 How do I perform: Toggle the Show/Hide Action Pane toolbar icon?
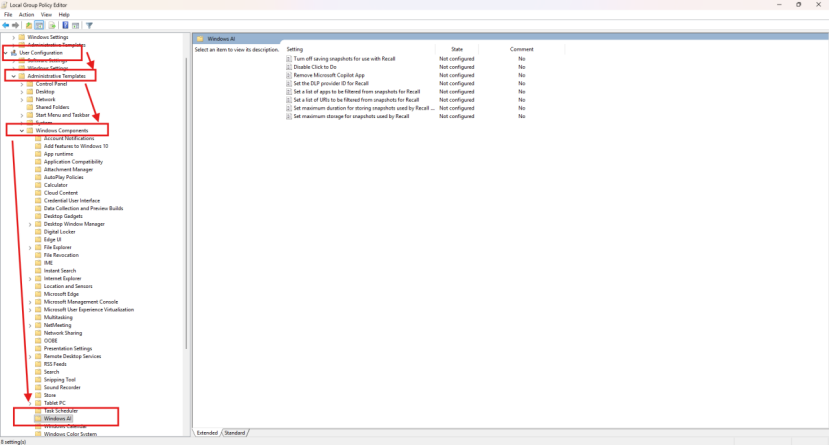[76, 25]
